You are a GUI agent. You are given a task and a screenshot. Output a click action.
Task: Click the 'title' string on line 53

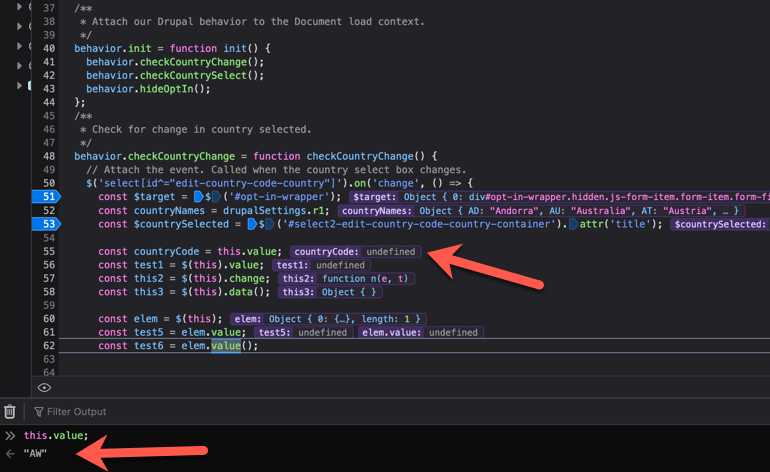(x=632, y=224)
